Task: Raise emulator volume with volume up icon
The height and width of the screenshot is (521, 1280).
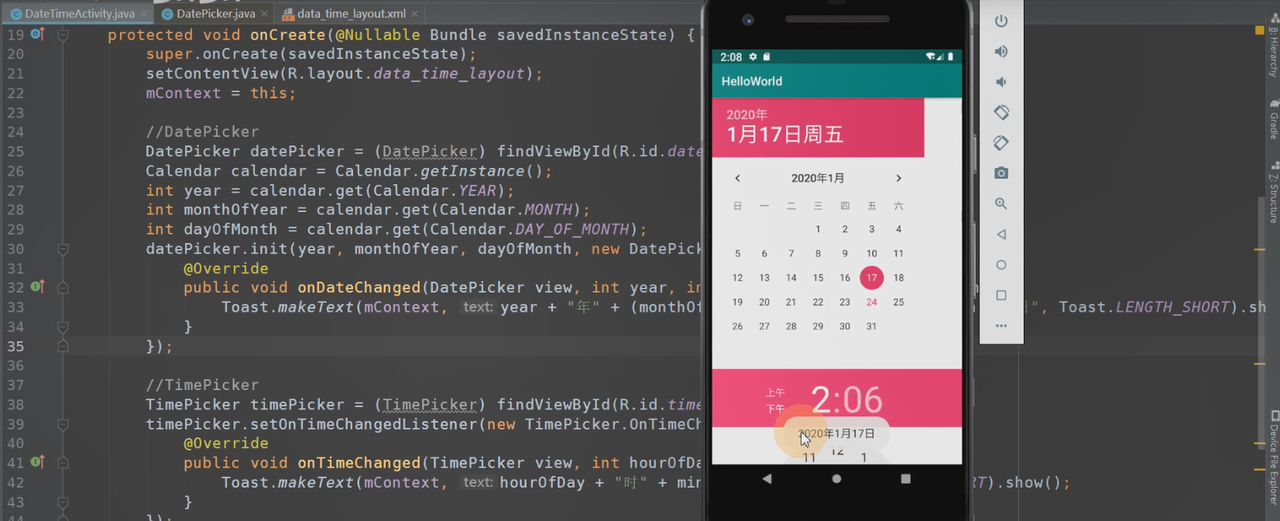Action: click(1001, 52)
